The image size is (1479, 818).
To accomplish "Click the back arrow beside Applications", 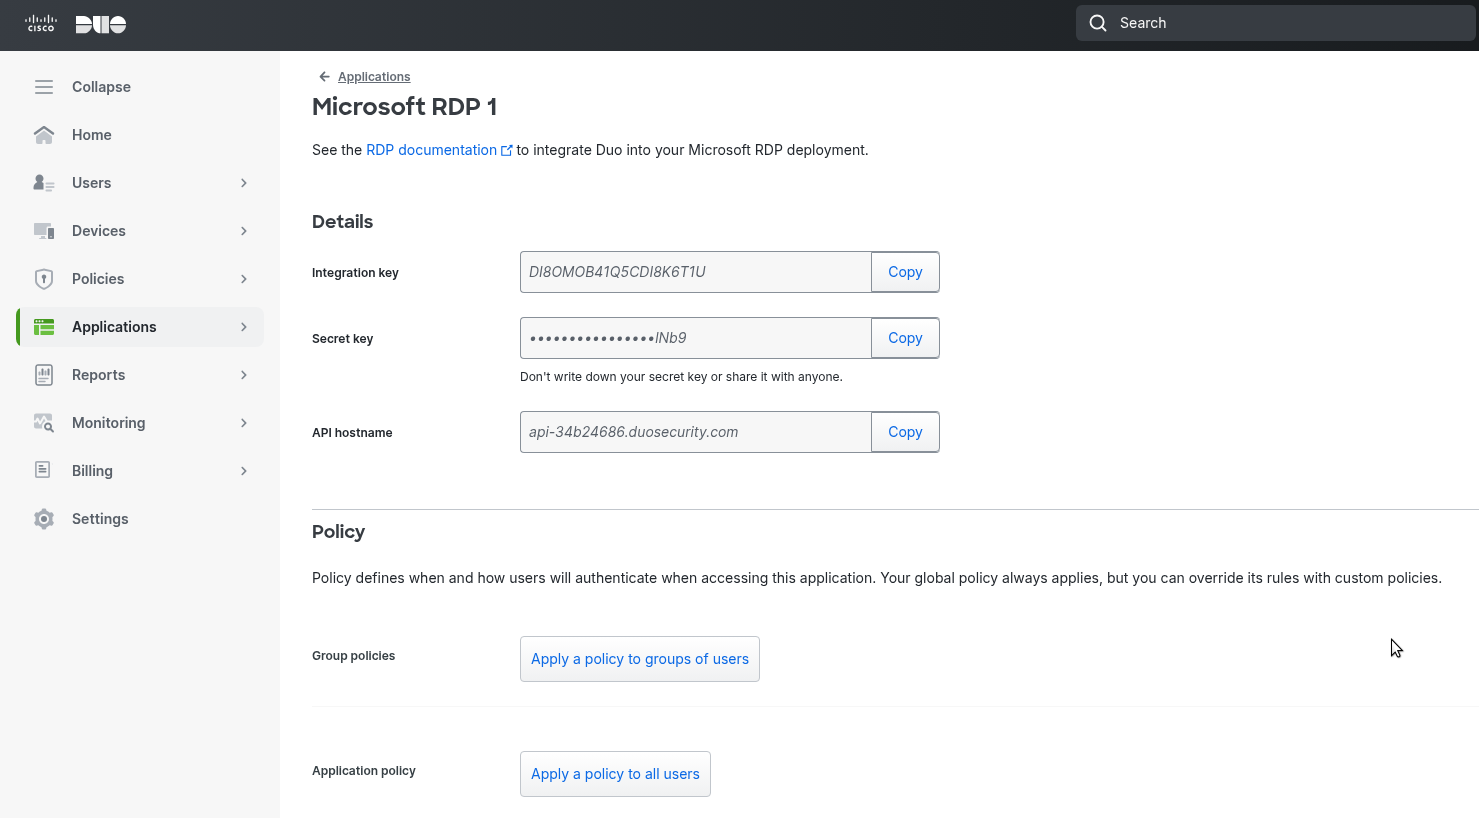I will (x=324, y=77).
